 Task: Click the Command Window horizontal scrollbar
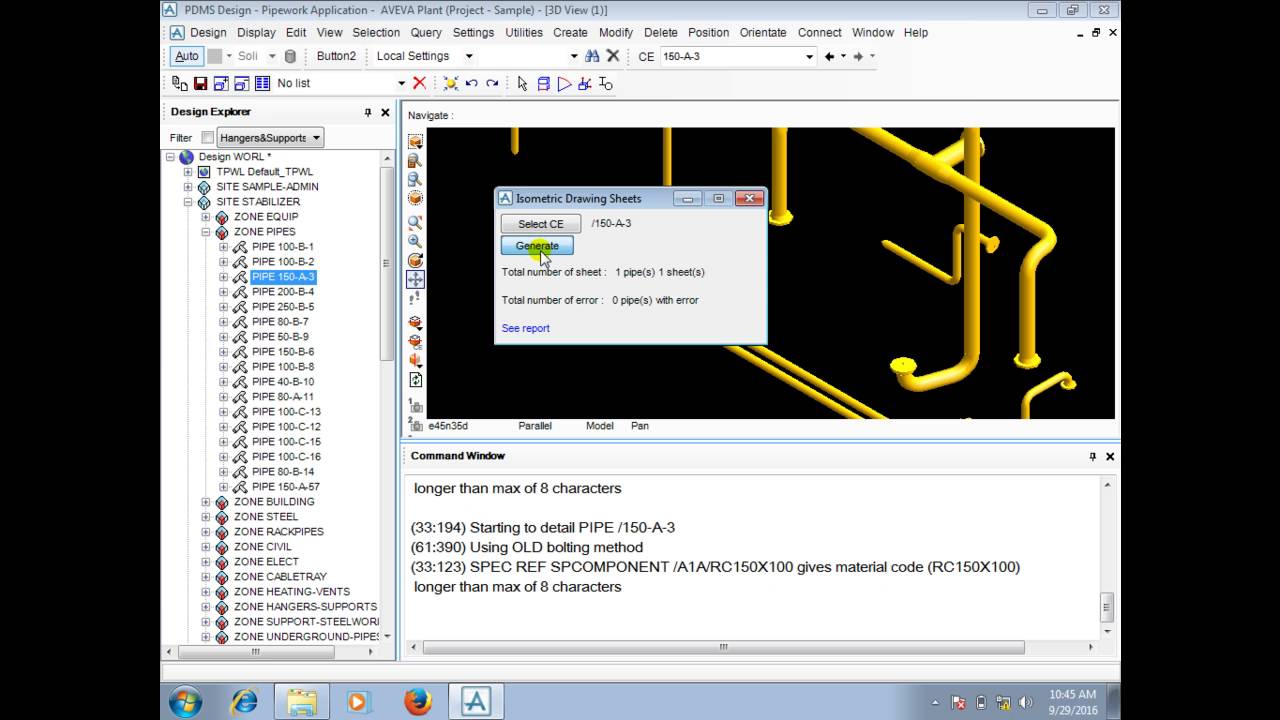[x=724, y=647]
